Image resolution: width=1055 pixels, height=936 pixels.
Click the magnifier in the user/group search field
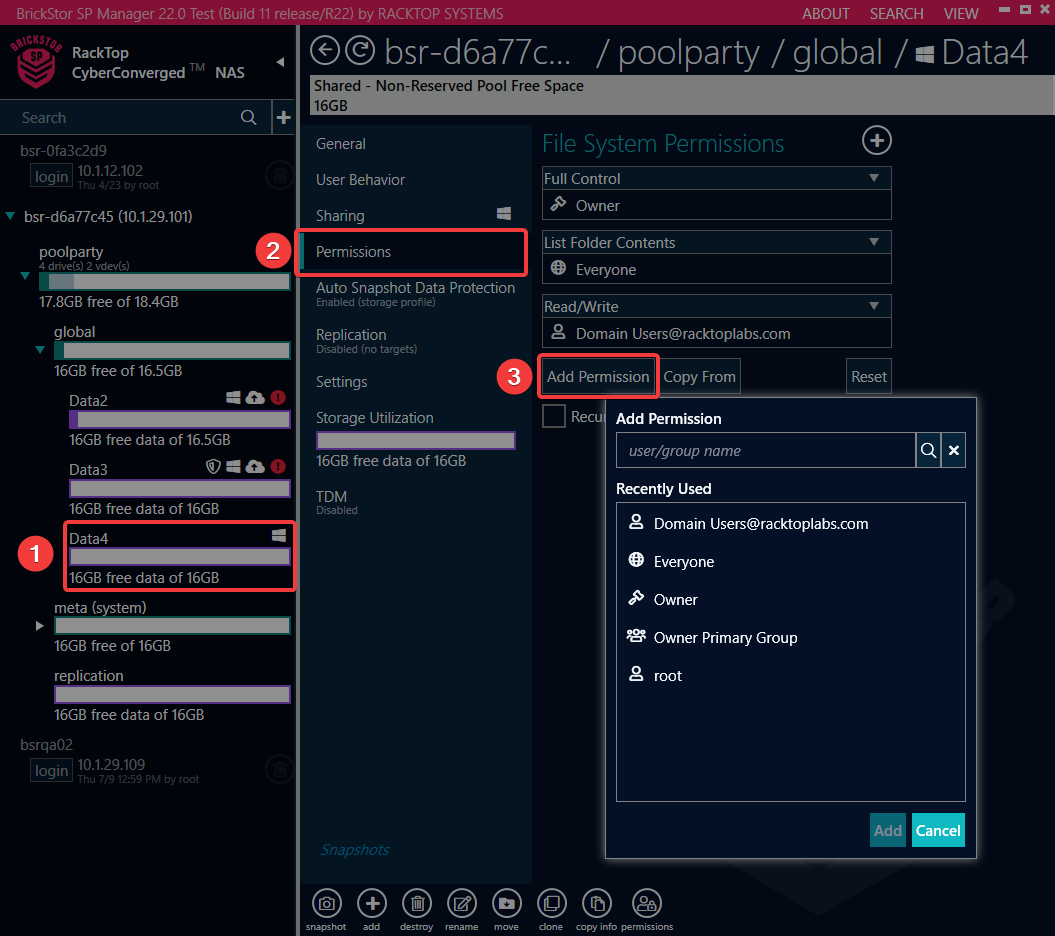(x=927, y=450)
